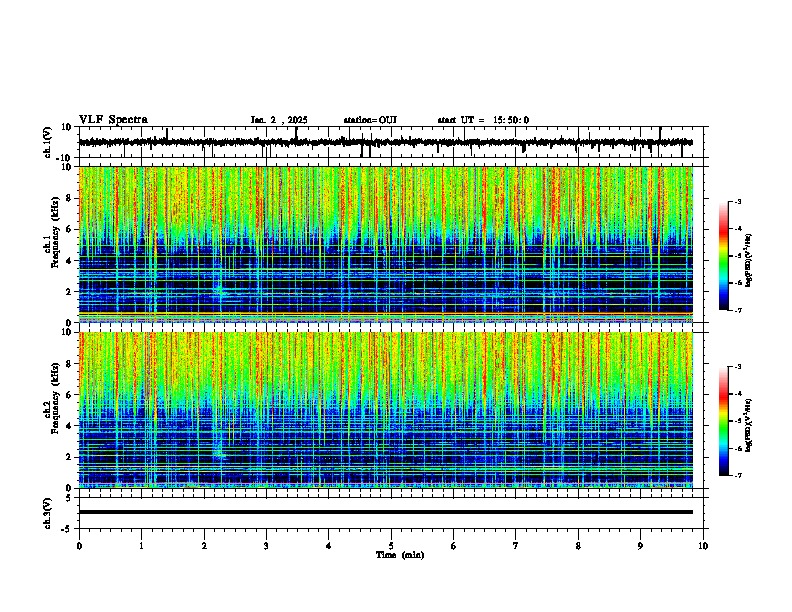Image resolution: width=792 pixels, height=612 pixels.
Task: Click the "-7" label below ch.2 color bar
Action: point(737,475)
